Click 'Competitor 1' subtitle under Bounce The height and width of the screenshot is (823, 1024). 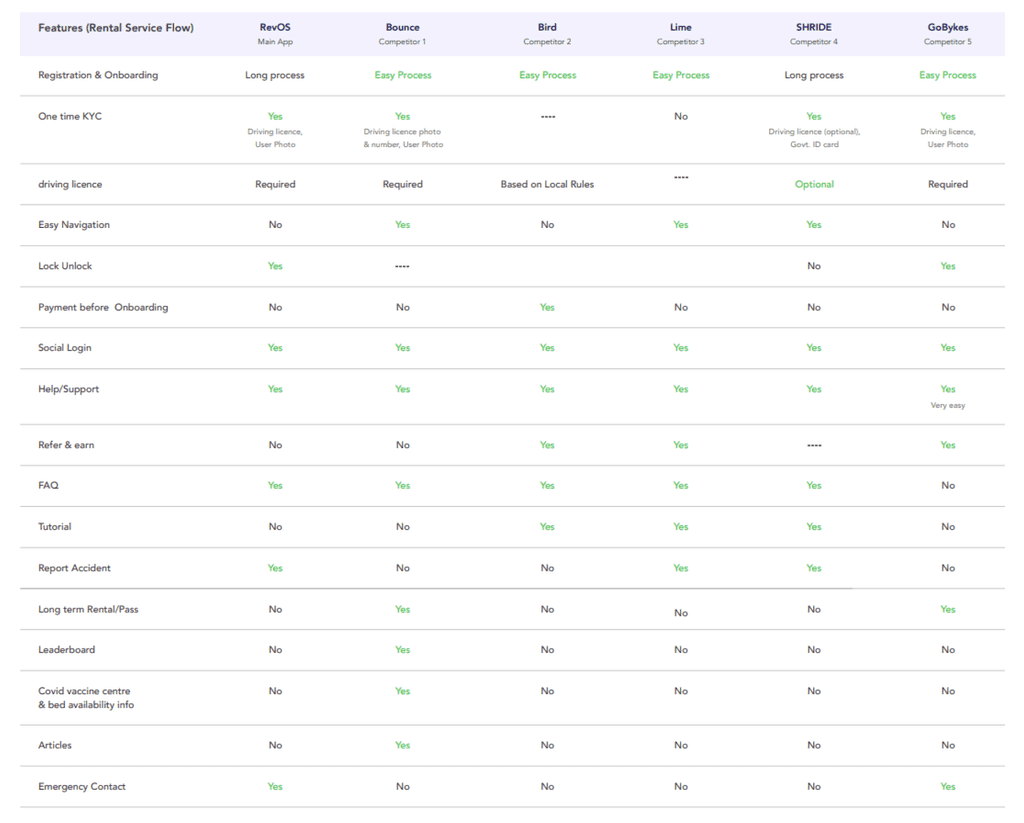(x=402, y=42)
